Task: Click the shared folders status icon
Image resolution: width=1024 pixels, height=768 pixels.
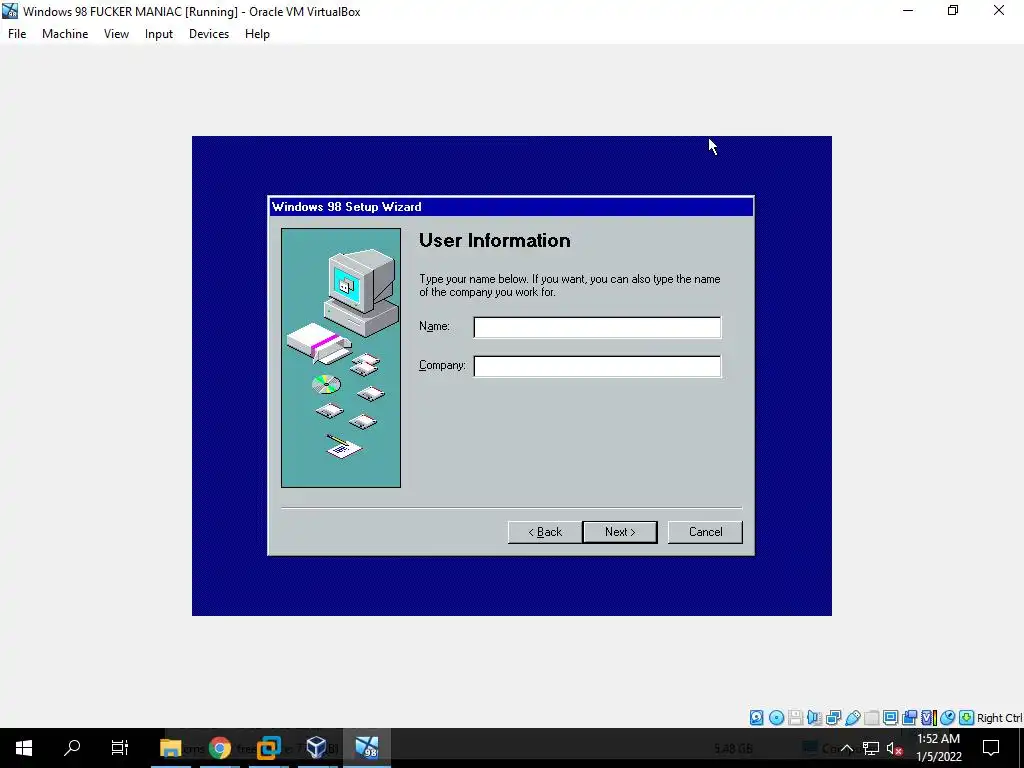Action: [x=871, y=718]
